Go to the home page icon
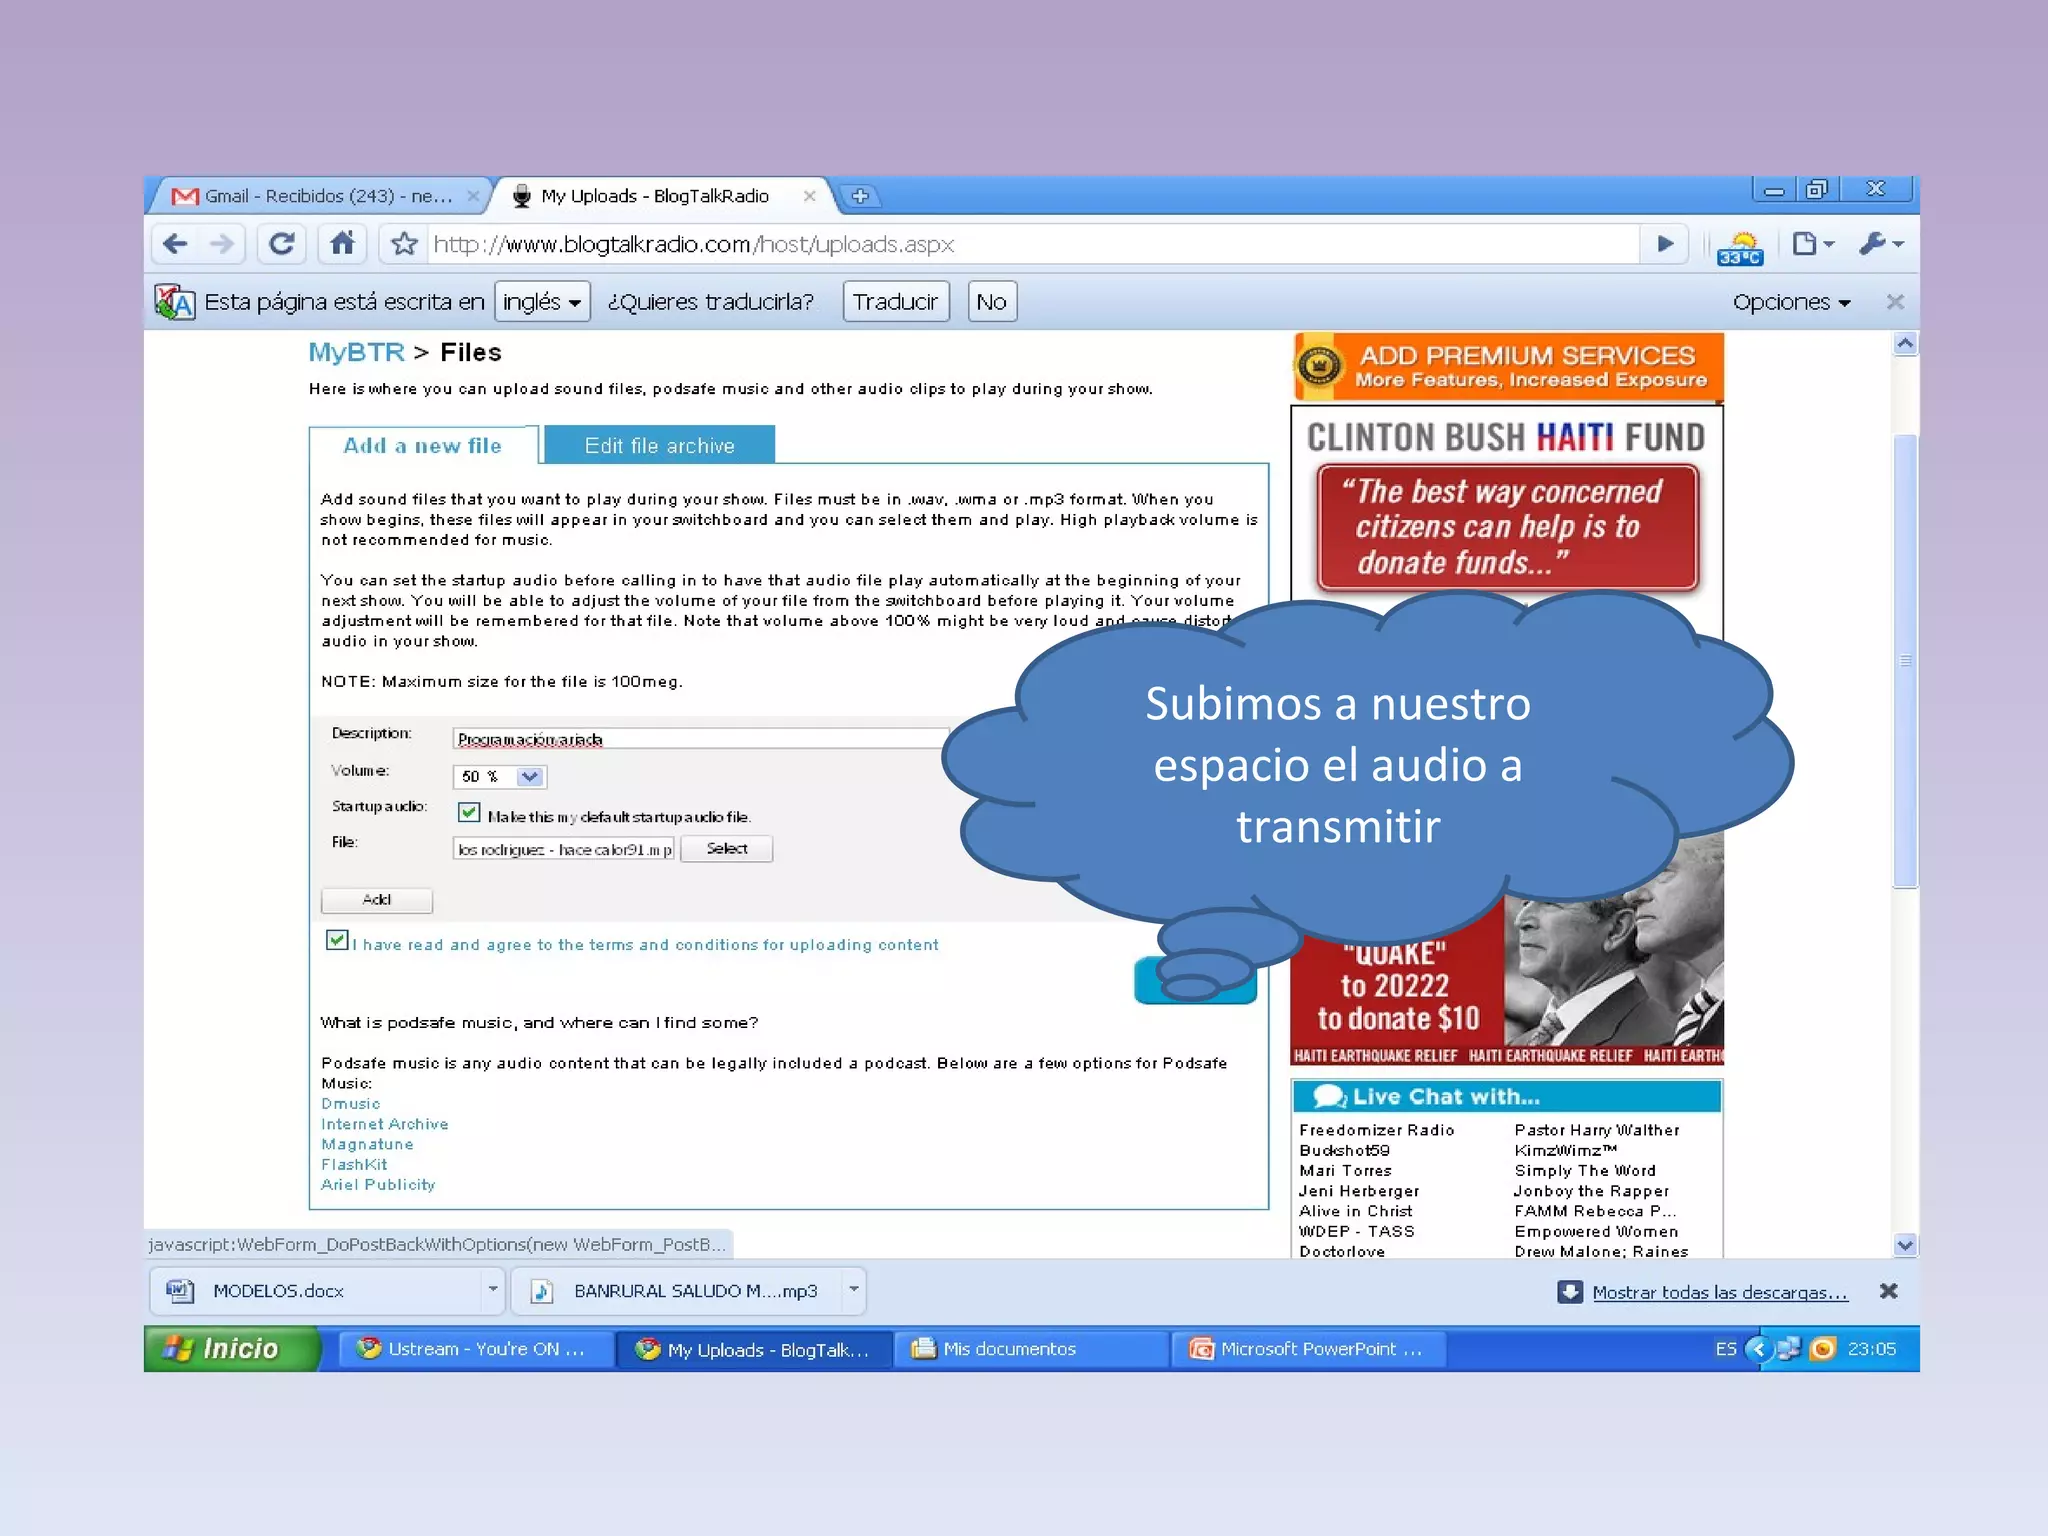The image size is (2048, 1536). 342,244
